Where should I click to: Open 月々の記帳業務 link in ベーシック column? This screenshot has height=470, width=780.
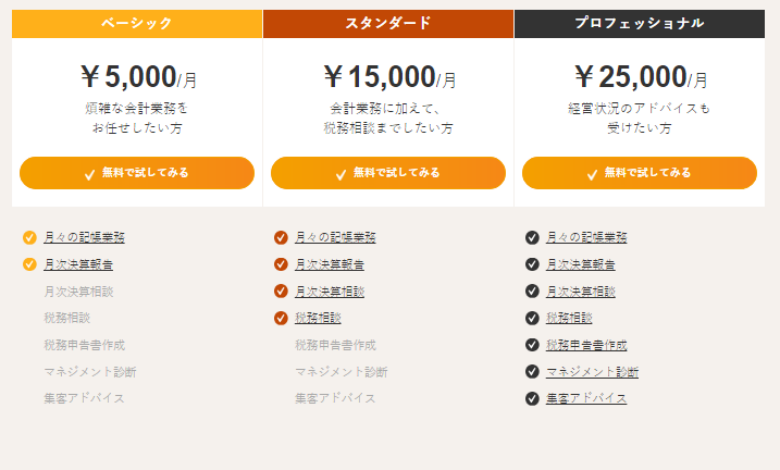click(x=84, y=238)
